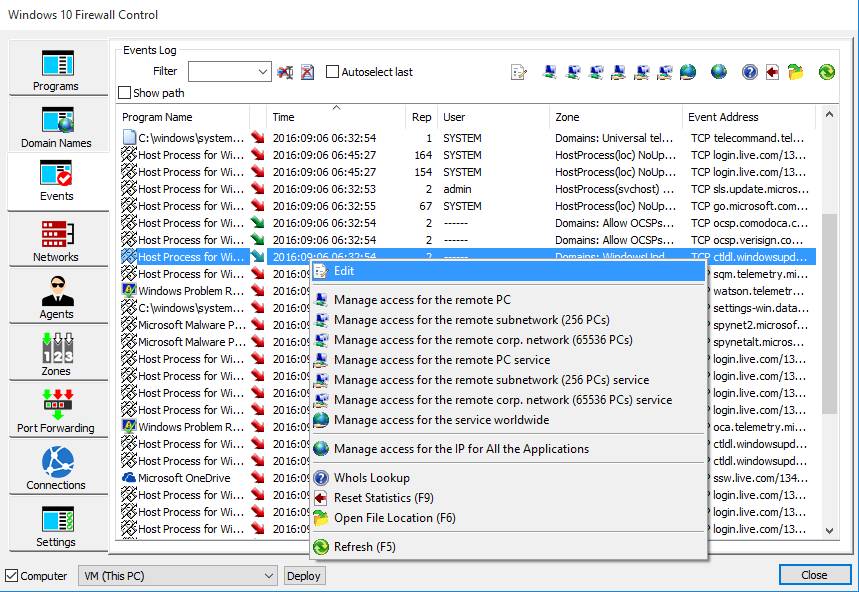Click the red-X delete log icon
Screen dimensions: 859x592
[x=307, y=72]
